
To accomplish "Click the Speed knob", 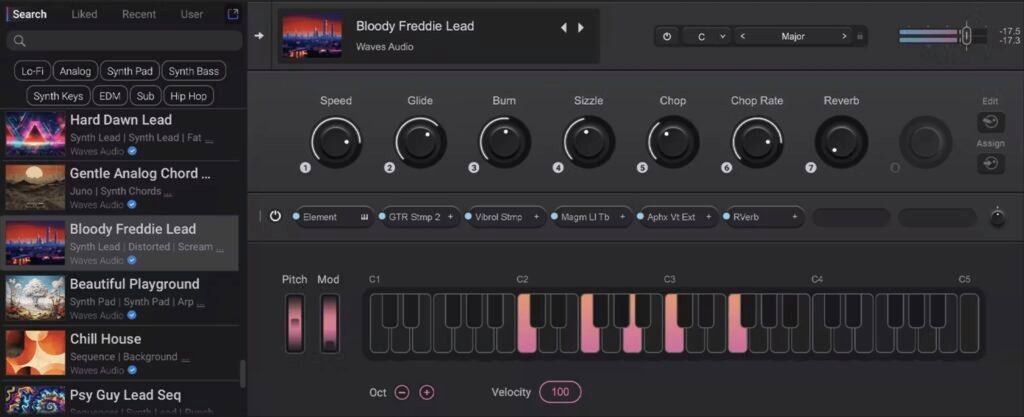I will 336,142.
